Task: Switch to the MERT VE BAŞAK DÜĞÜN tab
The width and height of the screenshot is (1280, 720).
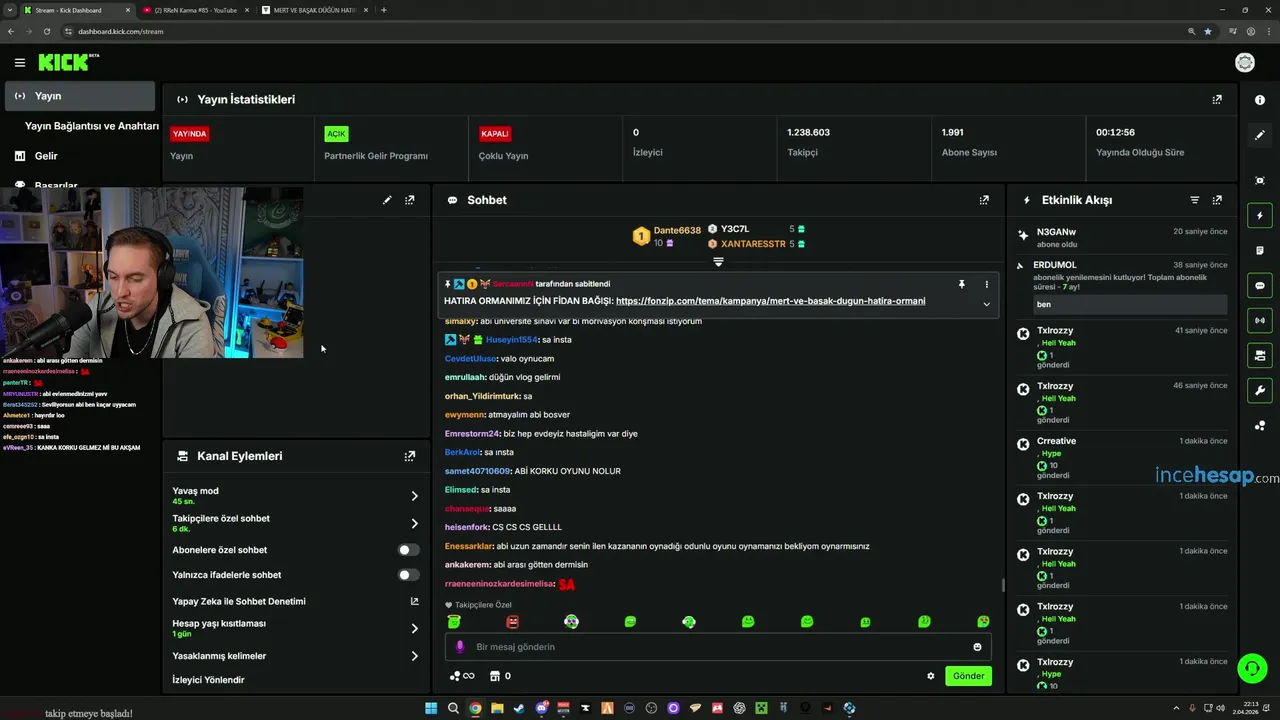Action: click(x=316, y=10)
